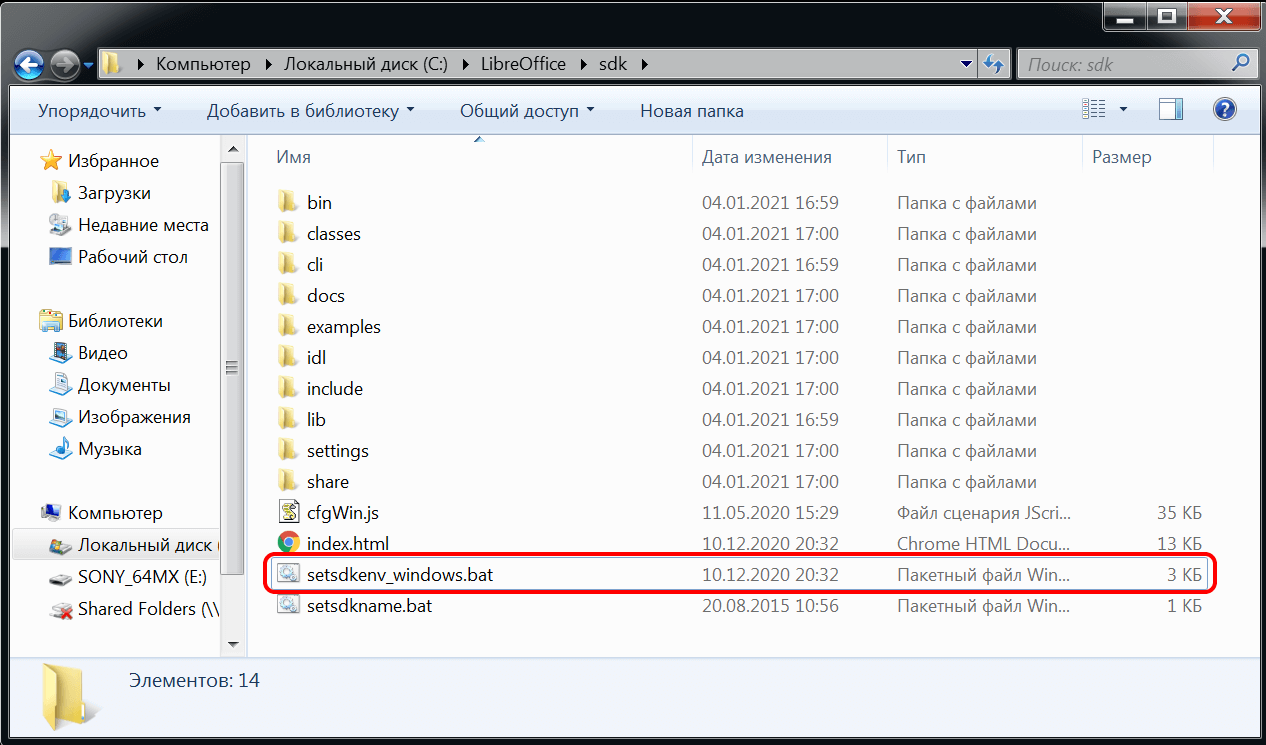Open the Добавить в библиотеку menu

click(310, 111)
